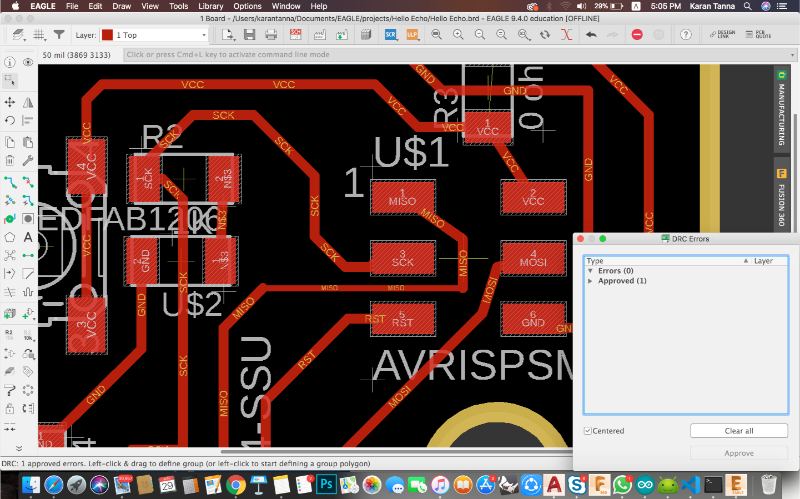This screenshot has height=499, width=800.
Task: Open Finder from the Dock
Action: (x=31, y=484)
